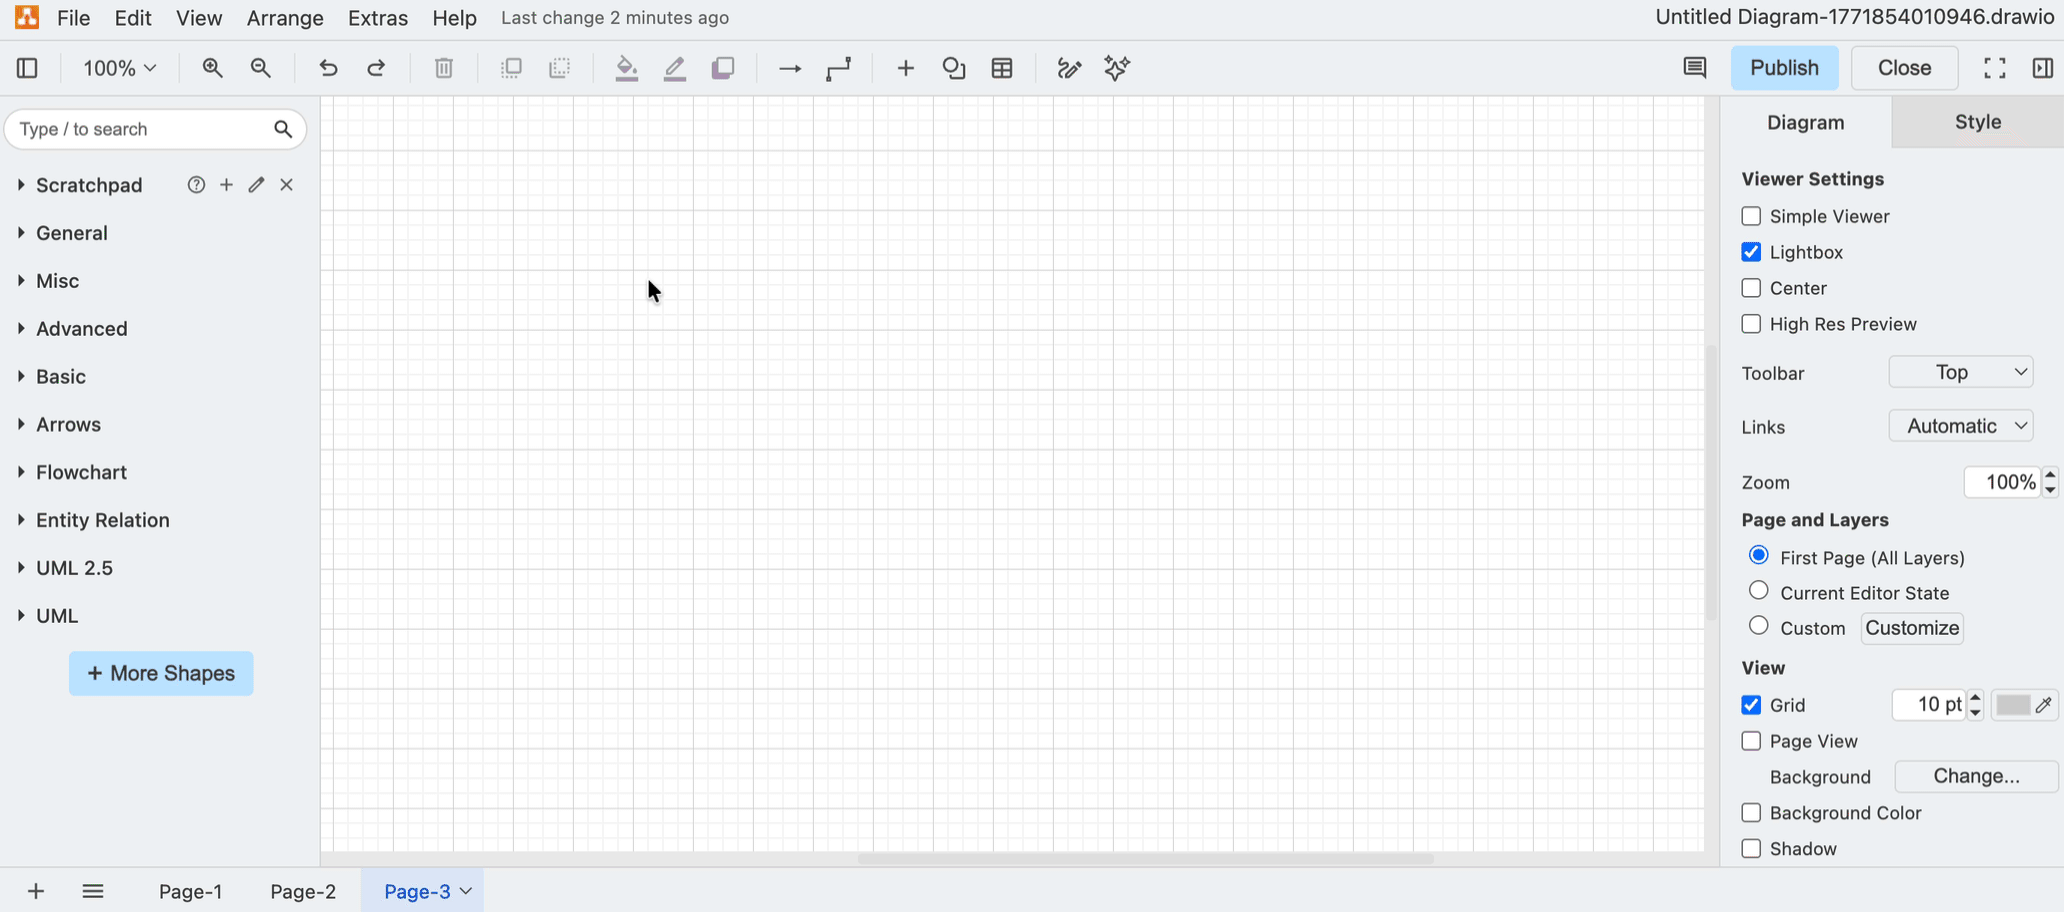Enable the High Res Preview checkbox
This screenshot has height=912, width=2064.
pyautogui.click(x=1751, y=324)
